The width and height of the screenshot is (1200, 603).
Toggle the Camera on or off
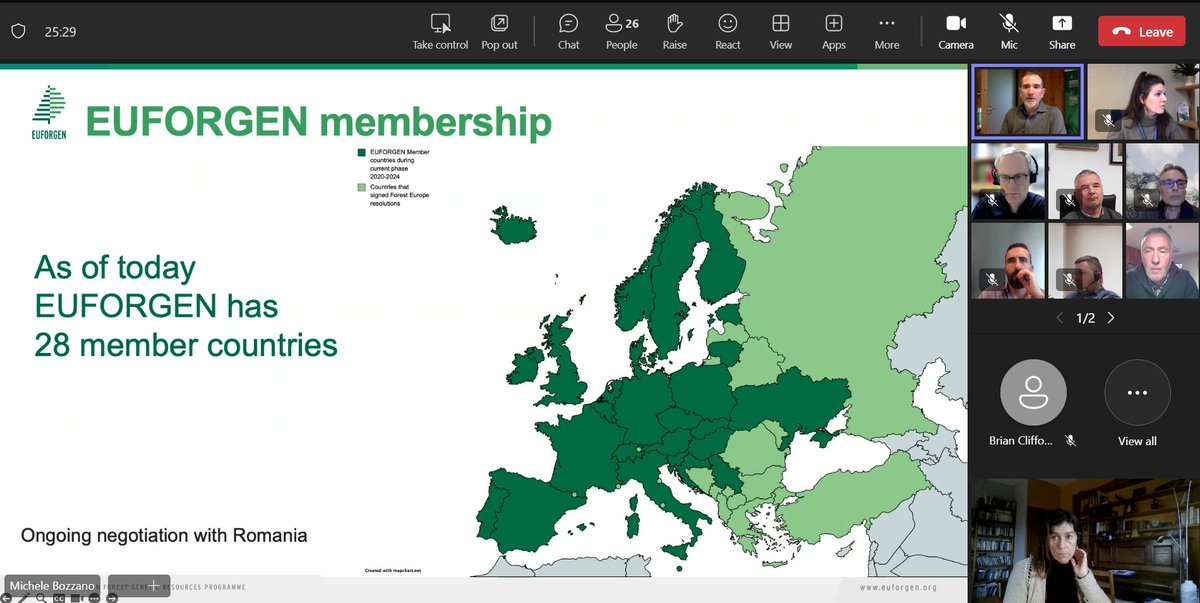956,31
